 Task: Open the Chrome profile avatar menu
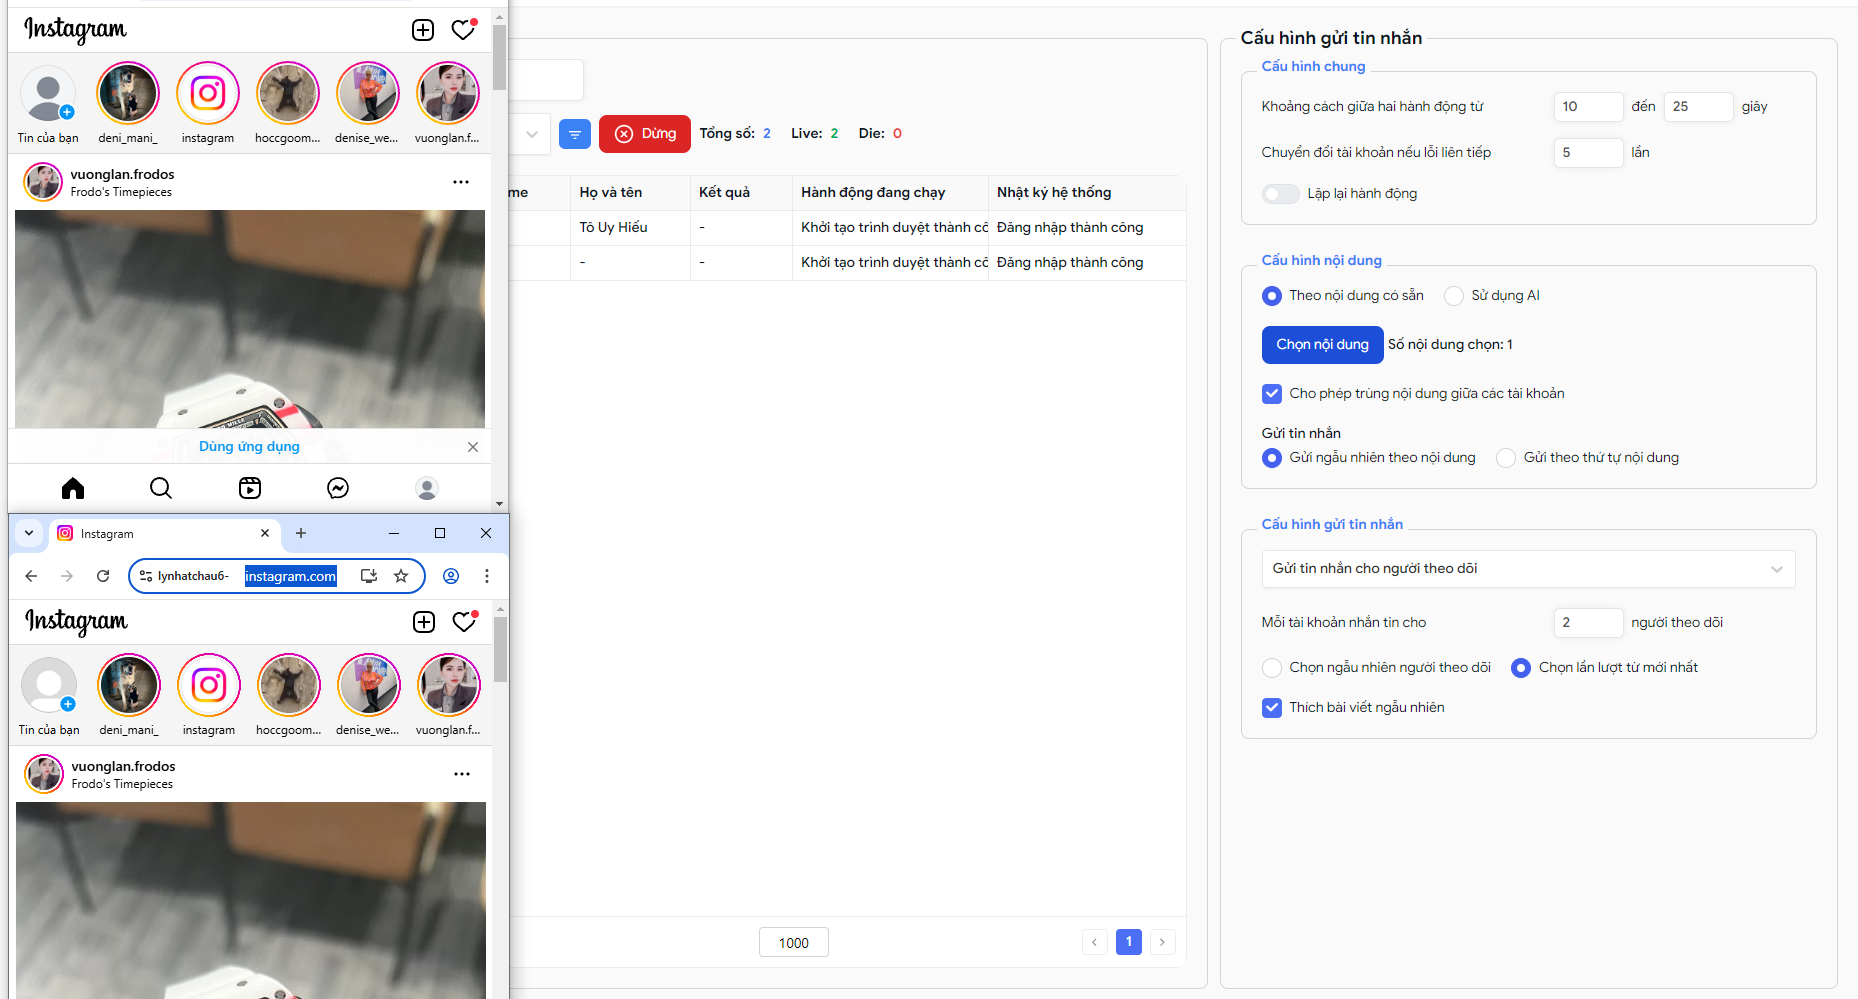point(451,576)
